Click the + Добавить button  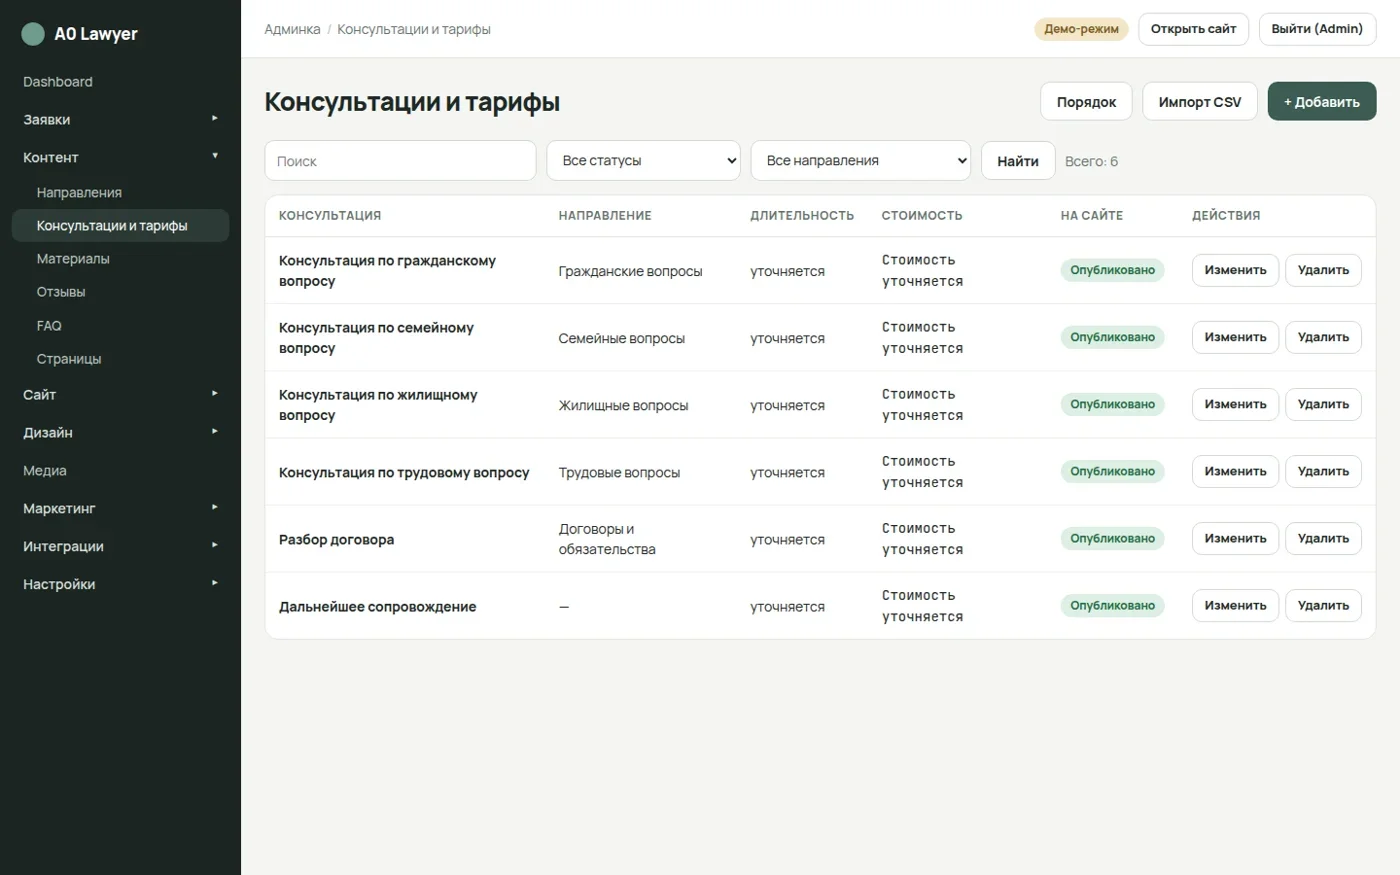click(x=1322, y=102)
